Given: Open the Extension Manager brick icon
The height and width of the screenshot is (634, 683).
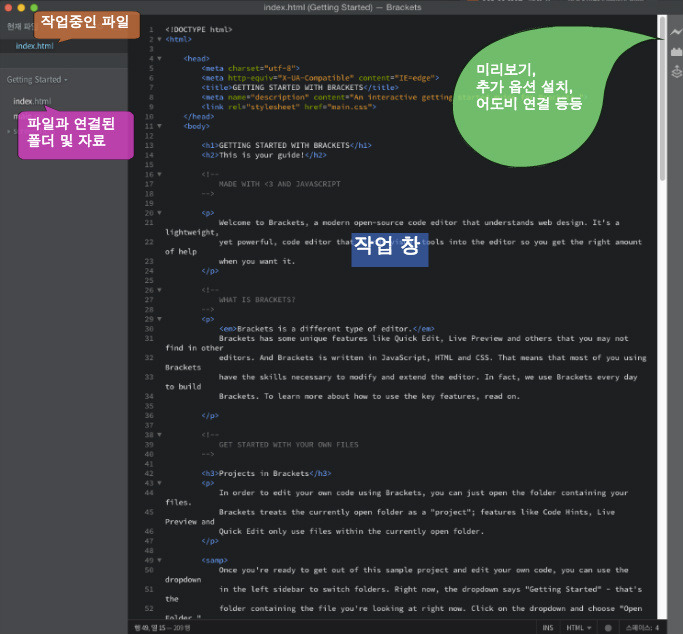Looking at the screenshot, I should pyautogui.click(x=676, y=52).
